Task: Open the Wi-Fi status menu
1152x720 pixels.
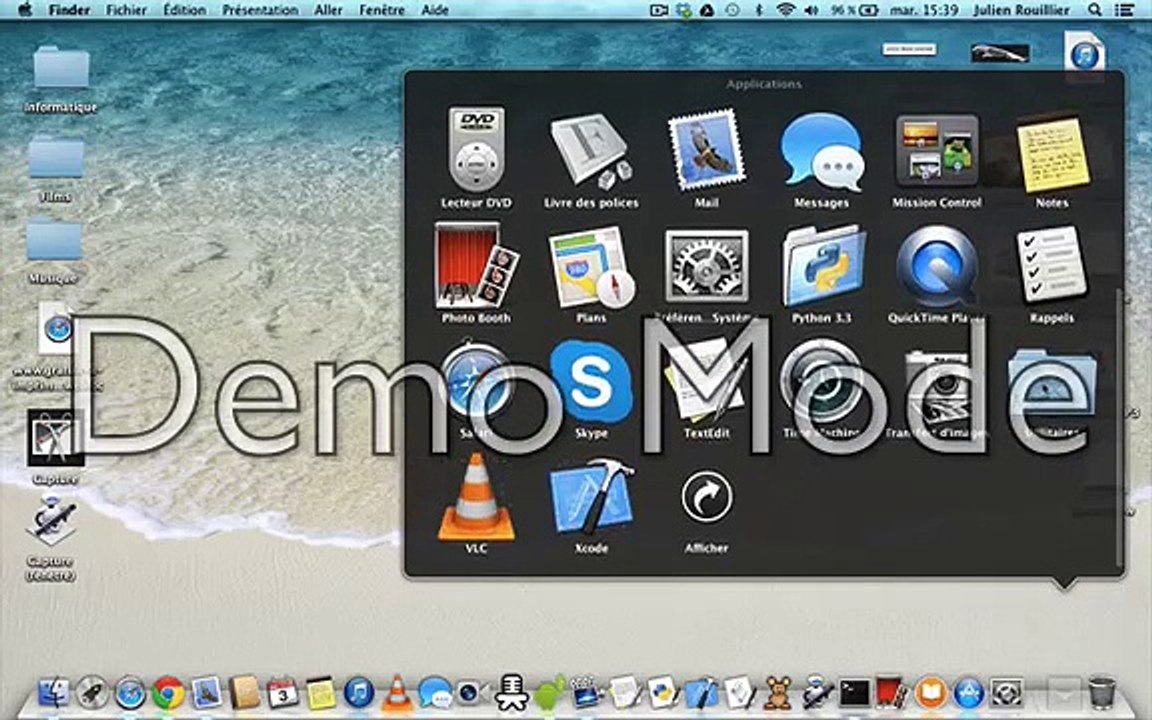Action: [x=785, y=10]
